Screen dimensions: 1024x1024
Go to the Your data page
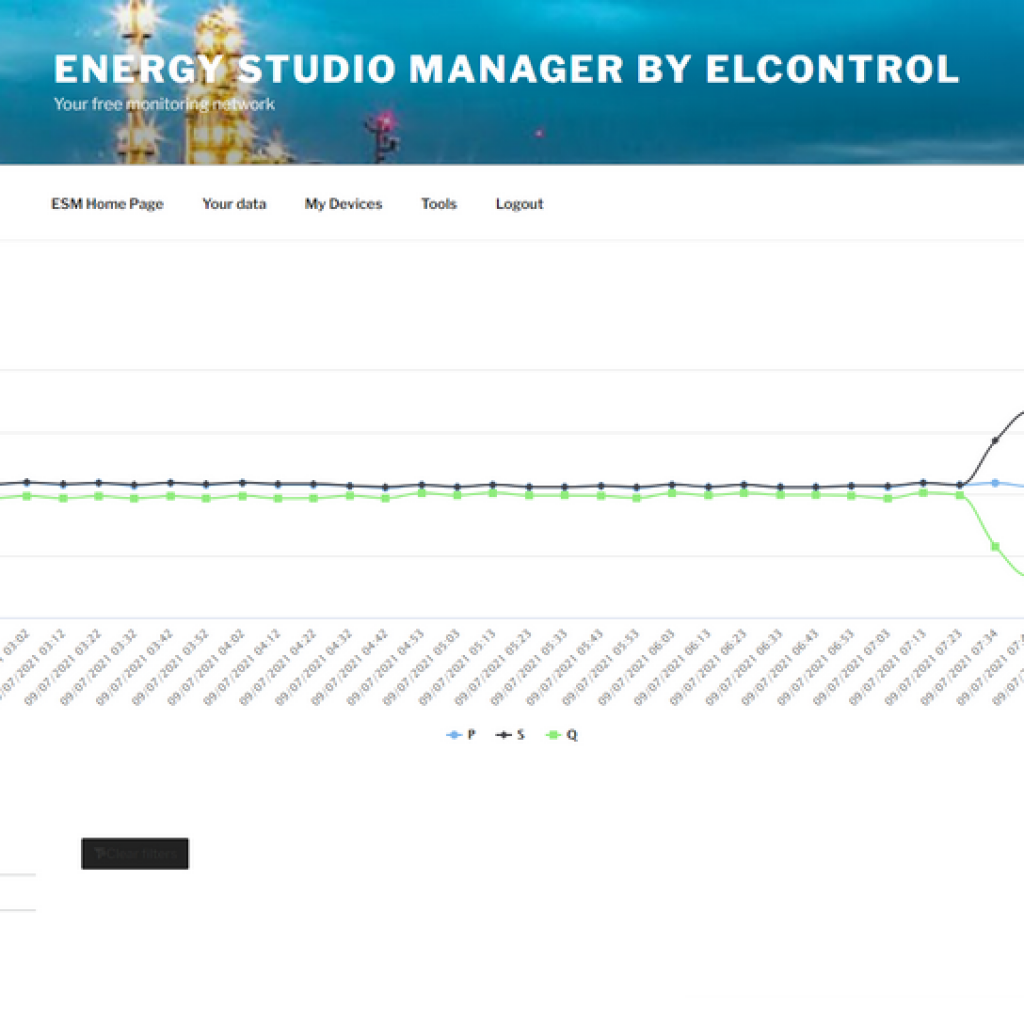click(x=234, y=204)
